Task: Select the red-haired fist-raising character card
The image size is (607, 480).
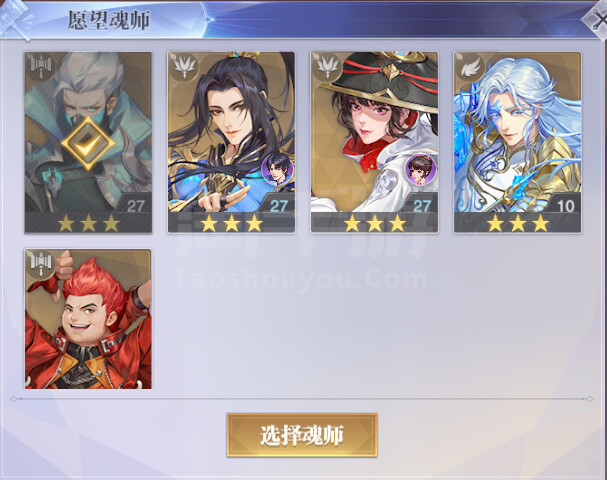Action: pos(88,319)
